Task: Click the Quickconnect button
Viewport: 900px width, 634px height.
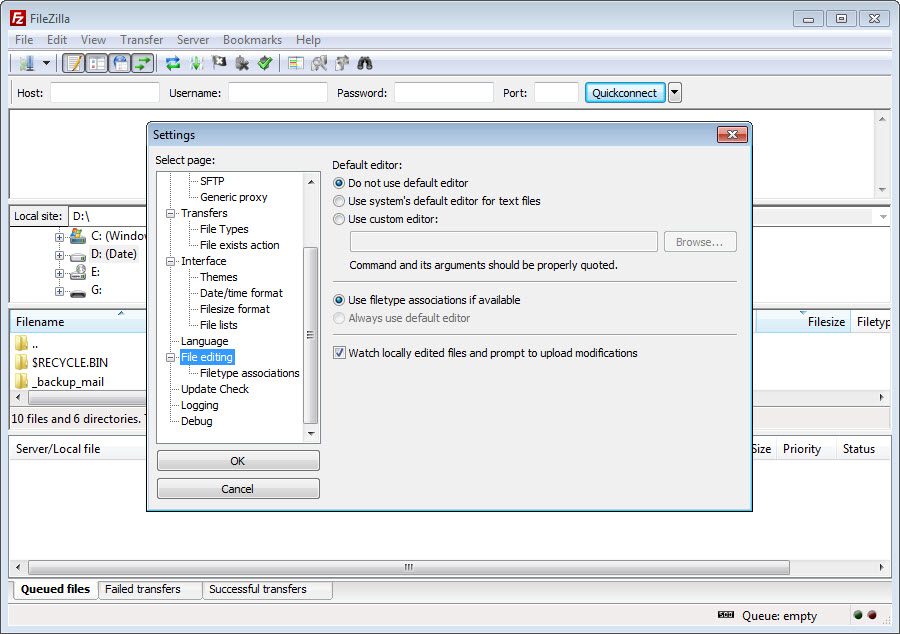Action: 624,92
